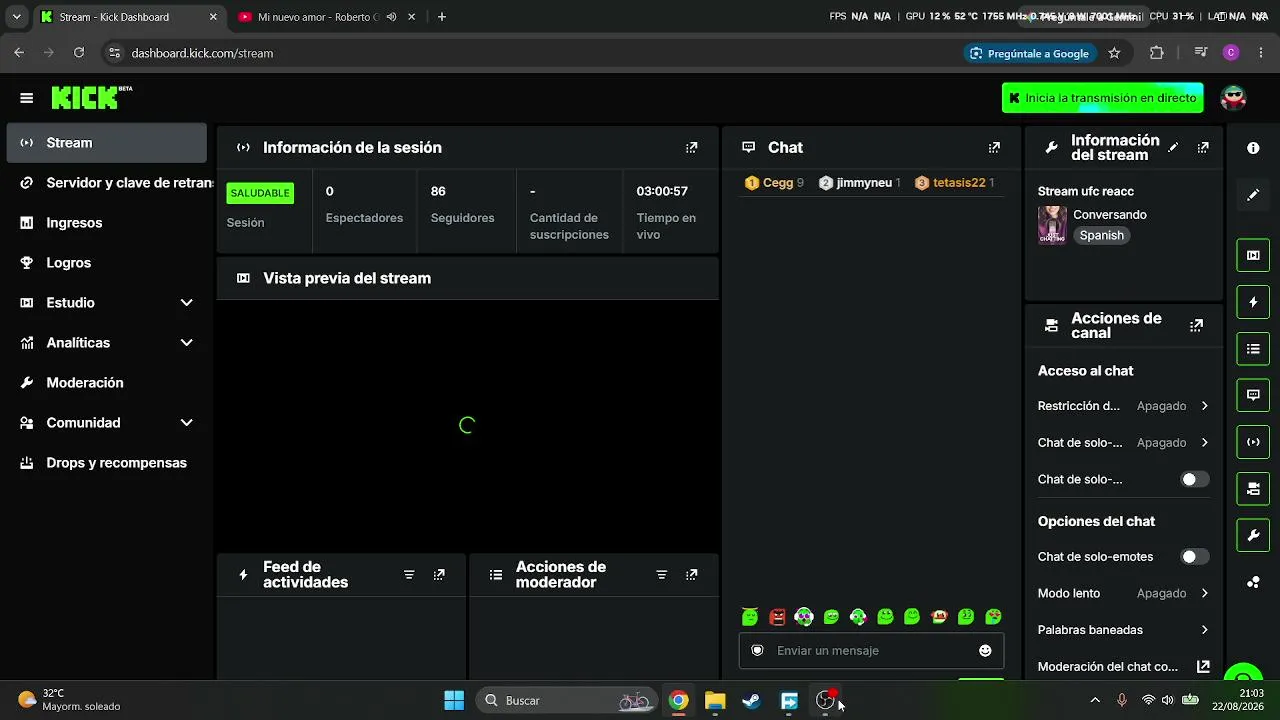Click the stream category thumbnail
Viewport: 1280px width, 720px height.
[1052, 225]
